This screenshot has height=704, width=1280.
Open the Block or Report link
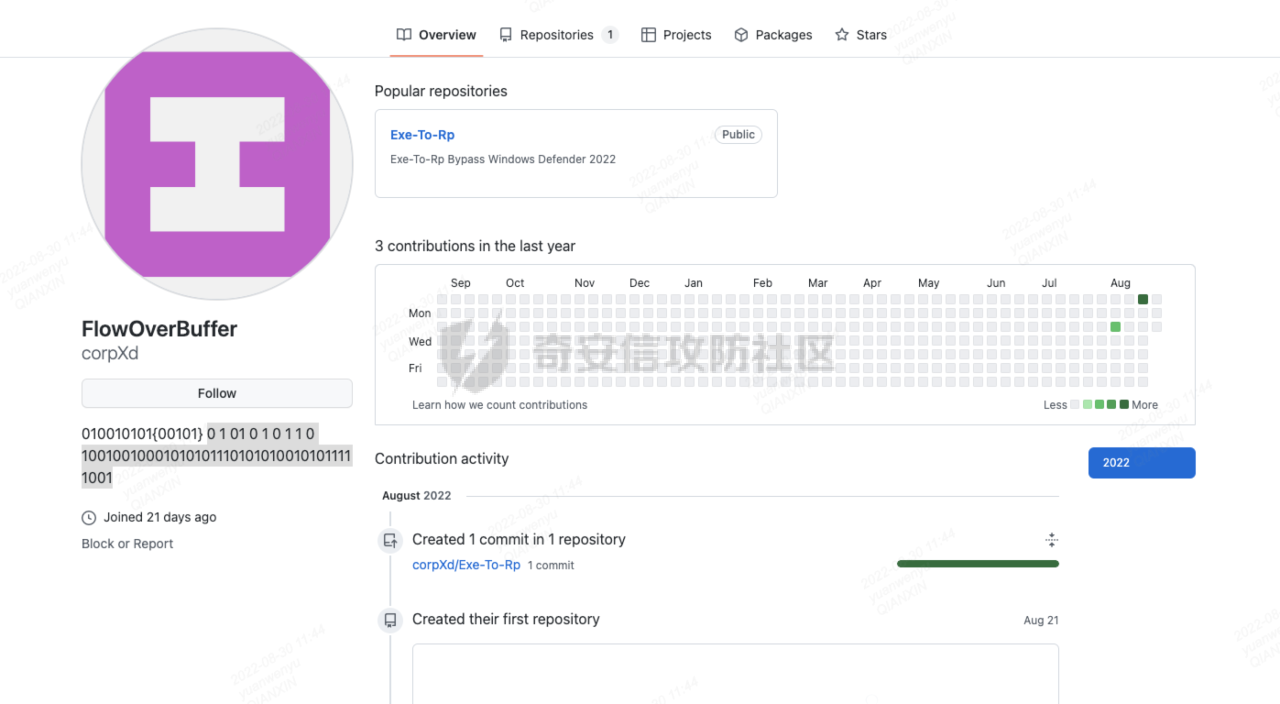point(127,544)
